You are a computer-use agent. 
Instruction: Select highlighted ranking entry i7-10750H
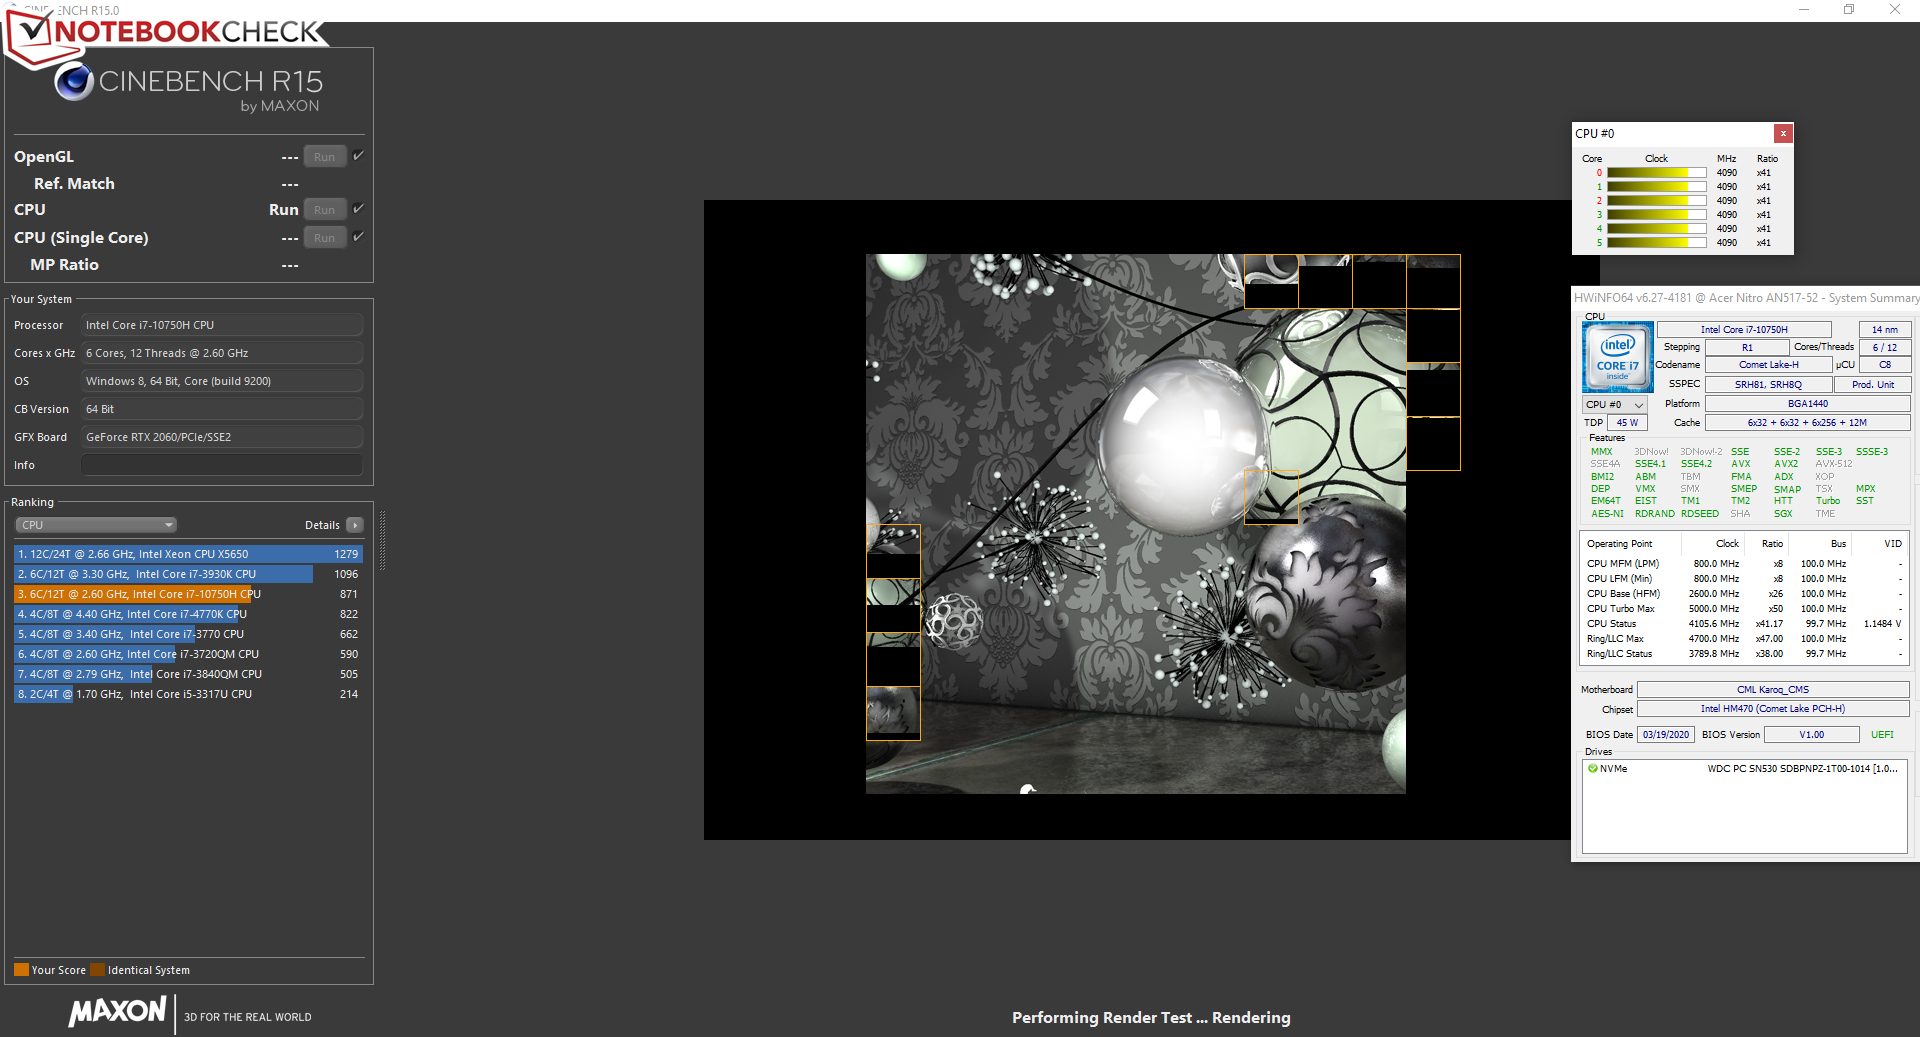click(188, 594)
